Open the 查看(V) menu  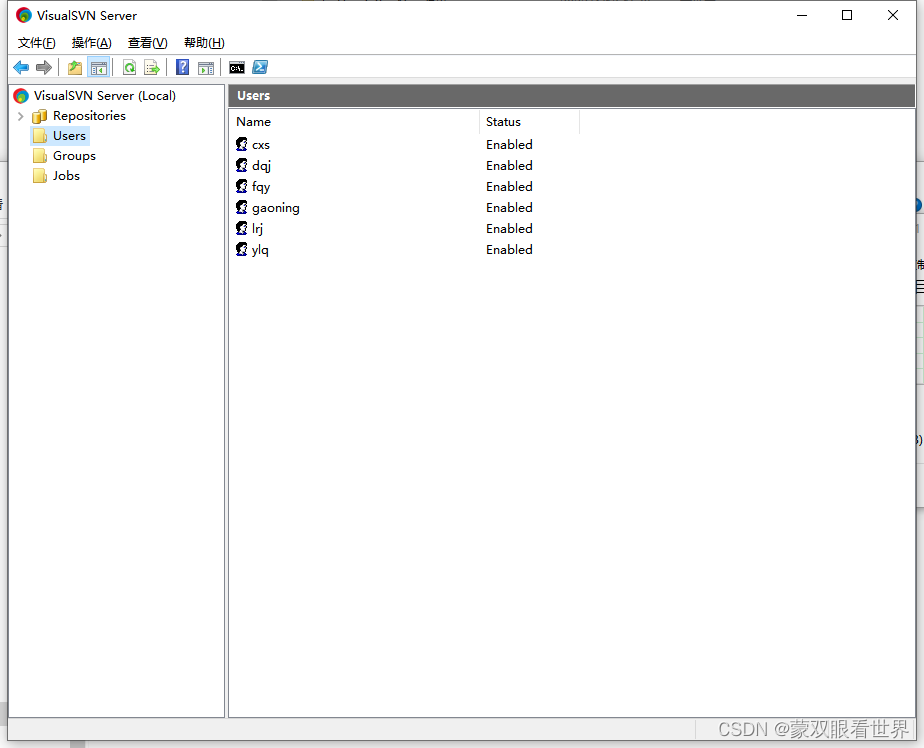(x=147, y=42)
